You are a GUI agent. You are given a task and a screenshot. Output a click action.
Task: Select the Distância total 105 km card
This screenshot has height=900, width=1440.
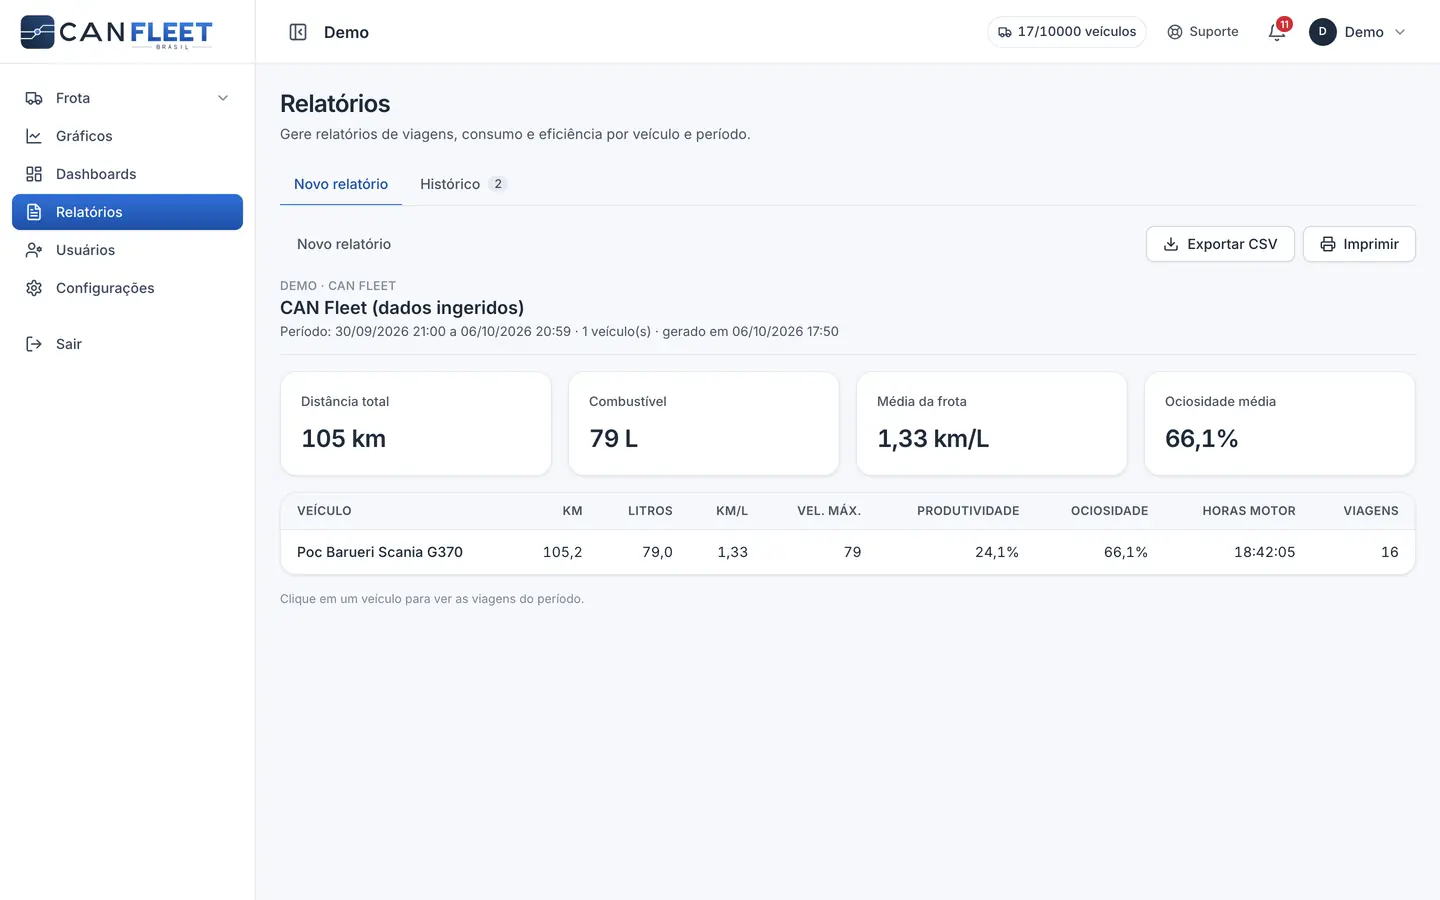[416, 424]
